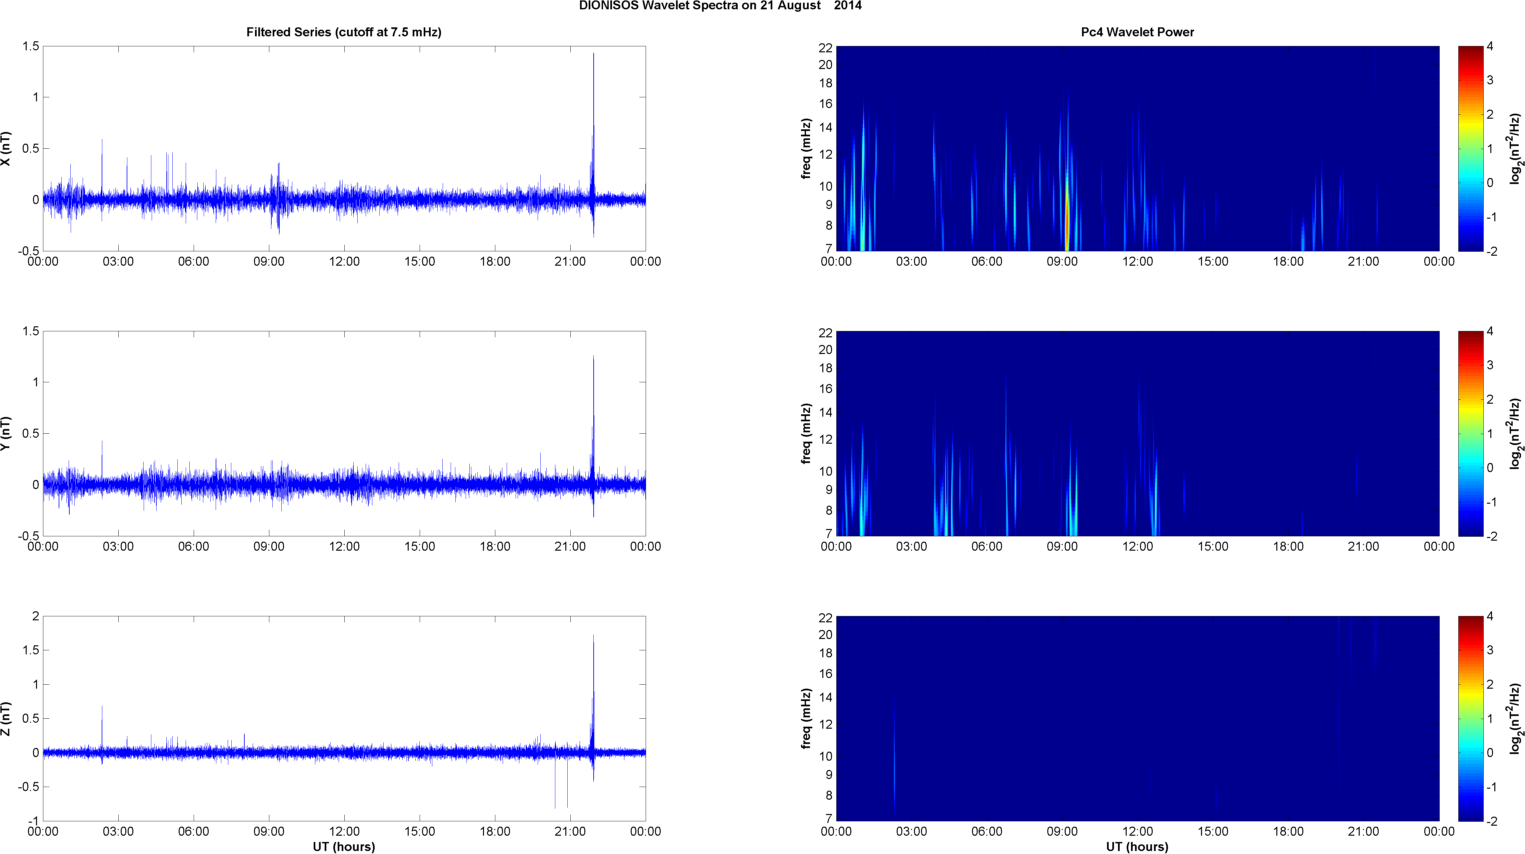The width and height of the screenshot is (1525, 854).
Task: Click the 'Z (nT)' axis label
Action: [x=6, y=719]
